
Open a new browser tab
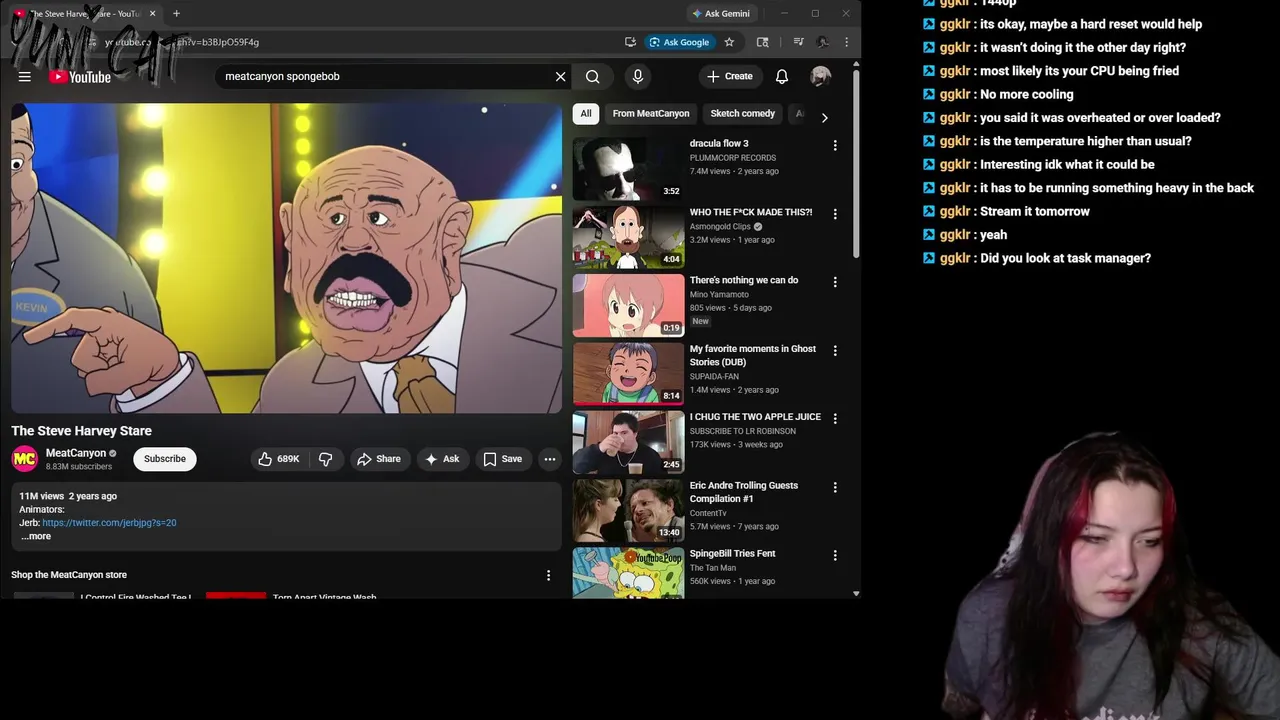point(176,13)
